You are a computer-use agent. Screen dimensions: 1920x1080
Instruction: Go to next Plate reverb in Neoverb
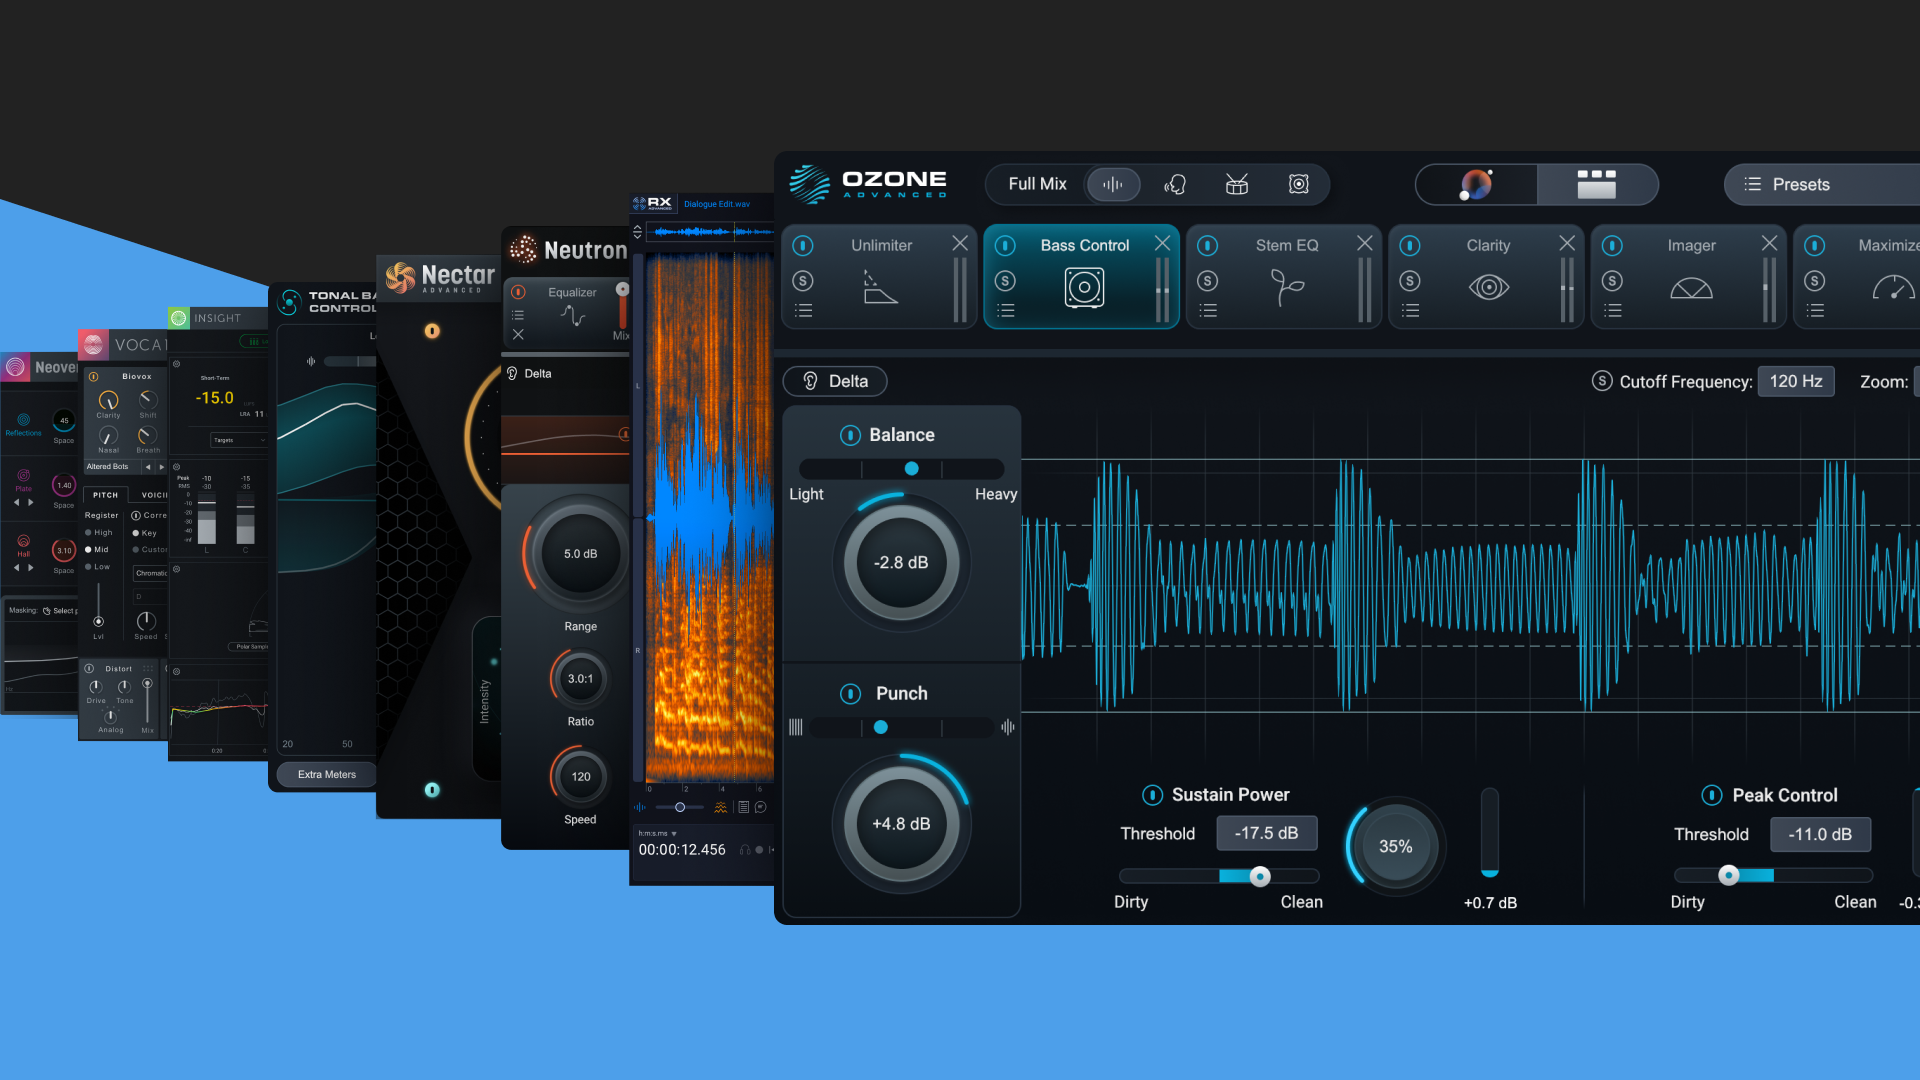tap(31, 502)
